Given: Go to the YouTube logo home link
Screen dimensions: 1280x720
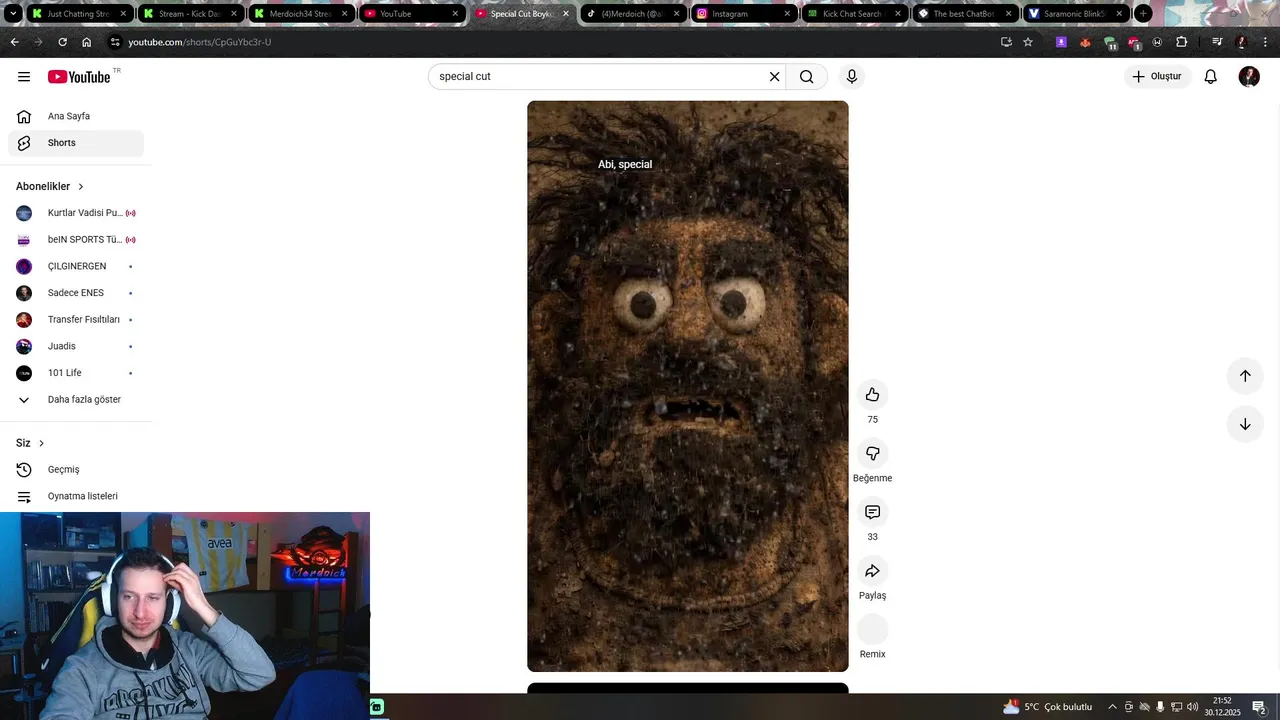Looking at the screenshot, I should [79, 77].
